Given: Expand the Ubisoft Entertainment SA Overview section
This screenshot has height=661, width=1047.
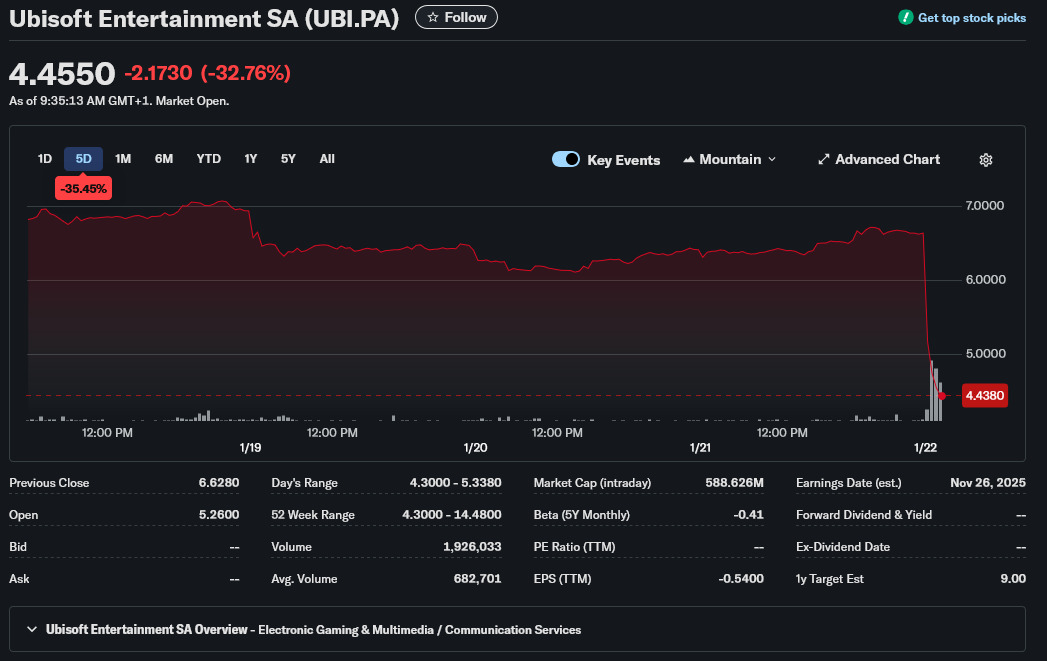Looking at the screenshot, I should (33, 630).
